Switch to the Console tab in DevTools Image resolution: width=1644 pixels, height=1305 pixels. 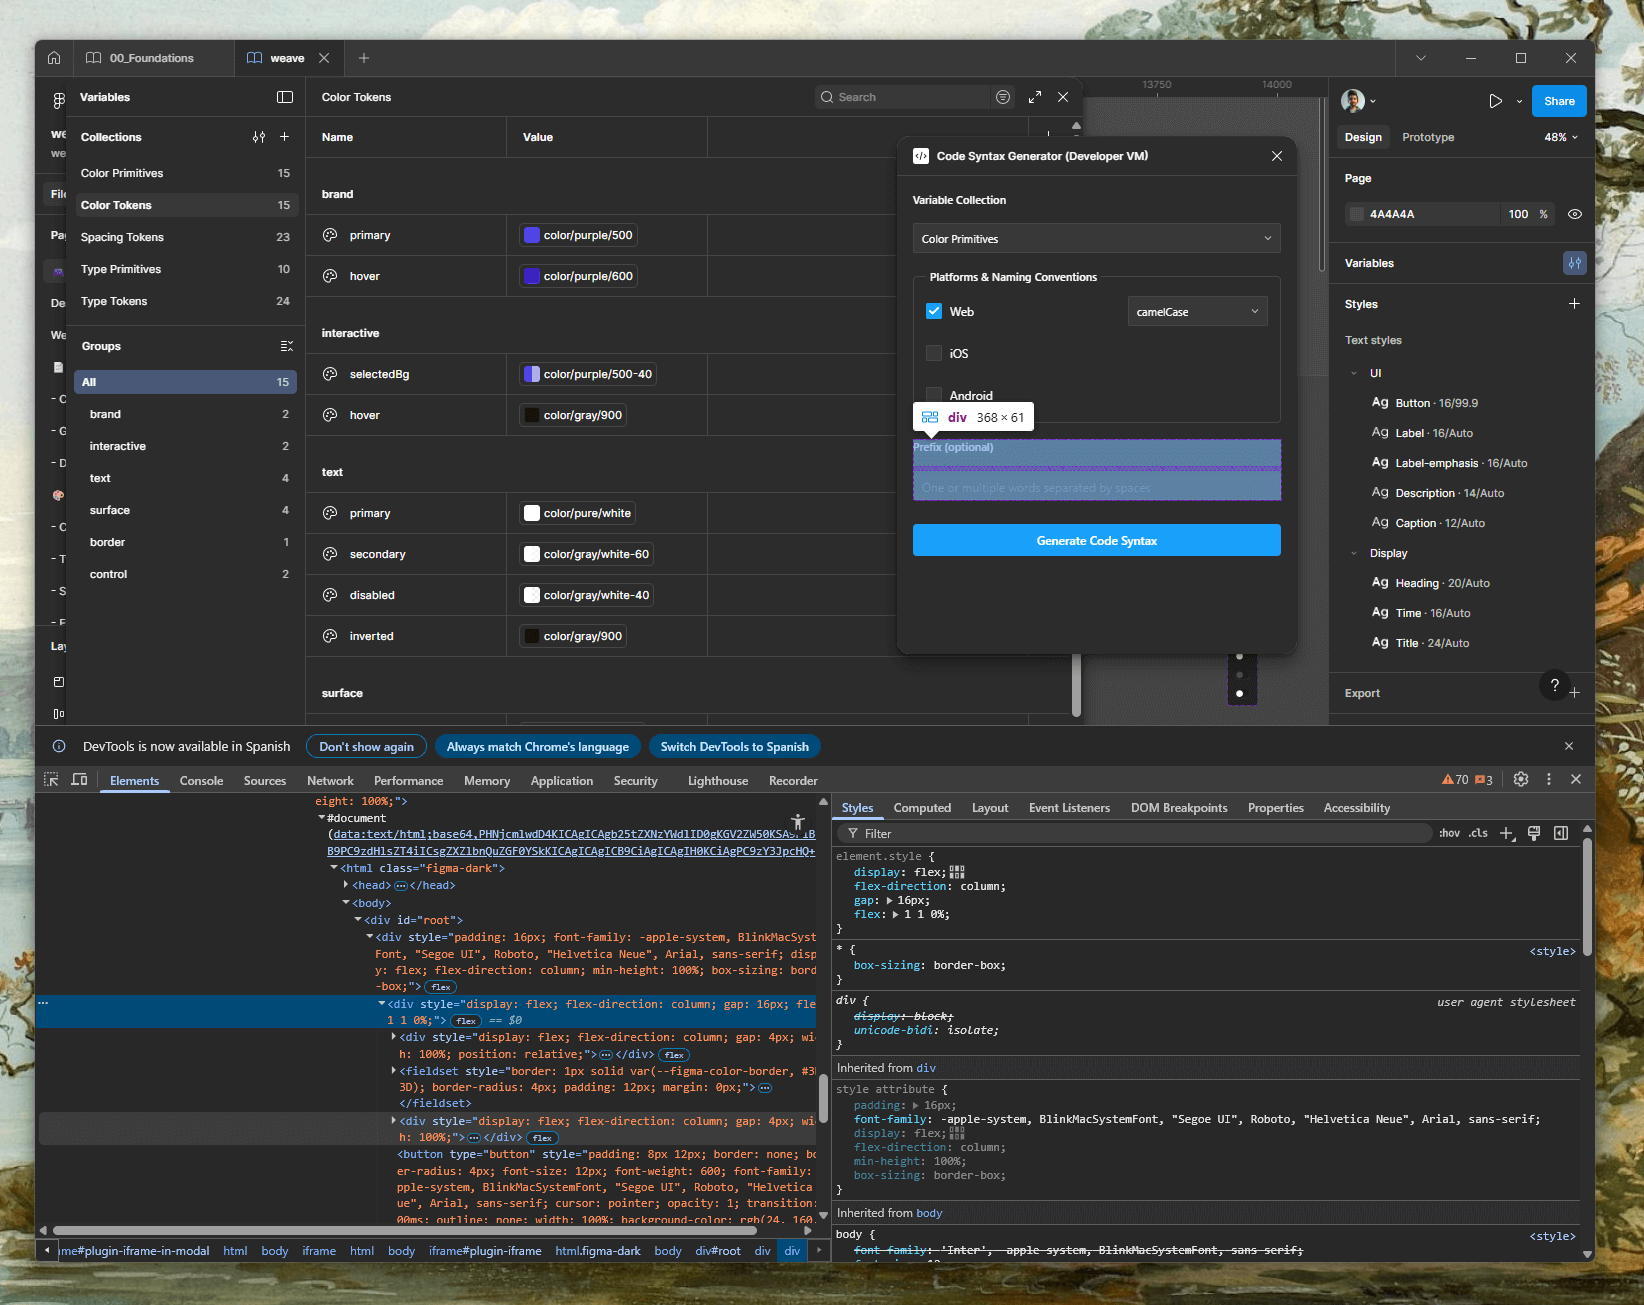point(201,781)
